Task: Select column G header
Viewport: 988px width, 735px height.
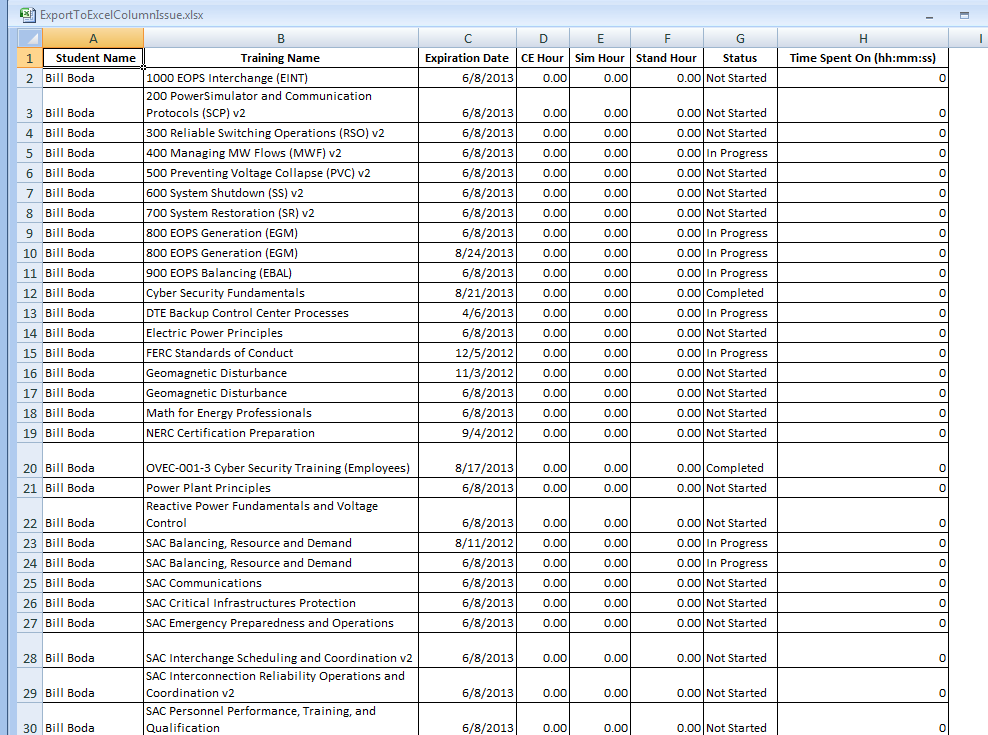Action: pyautogui.click(x=740, y=38)
